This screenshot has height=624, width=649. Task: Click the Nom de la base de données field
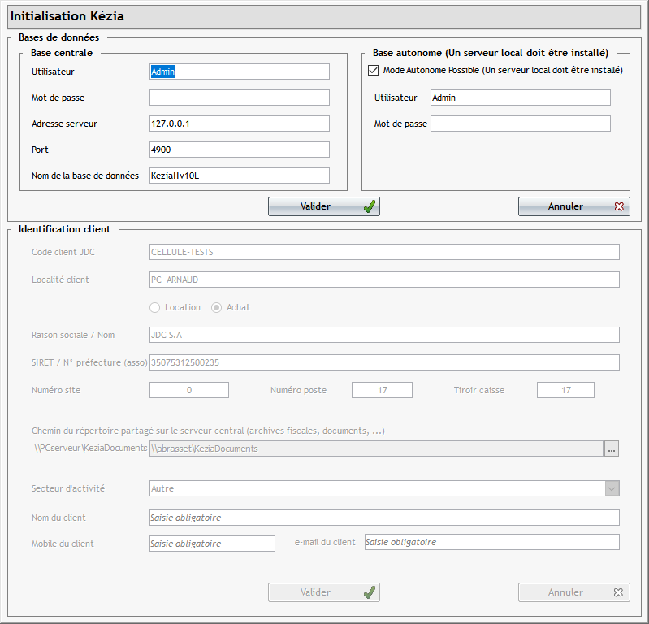click(x=239, y=175)
